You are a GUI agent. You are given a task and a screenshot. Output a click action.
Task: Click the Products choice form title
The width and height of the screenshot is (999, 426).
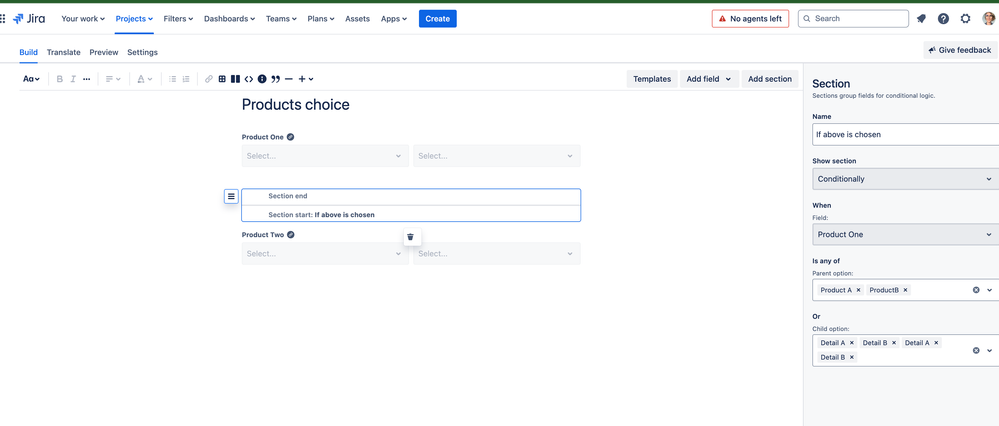coord(296,104)
